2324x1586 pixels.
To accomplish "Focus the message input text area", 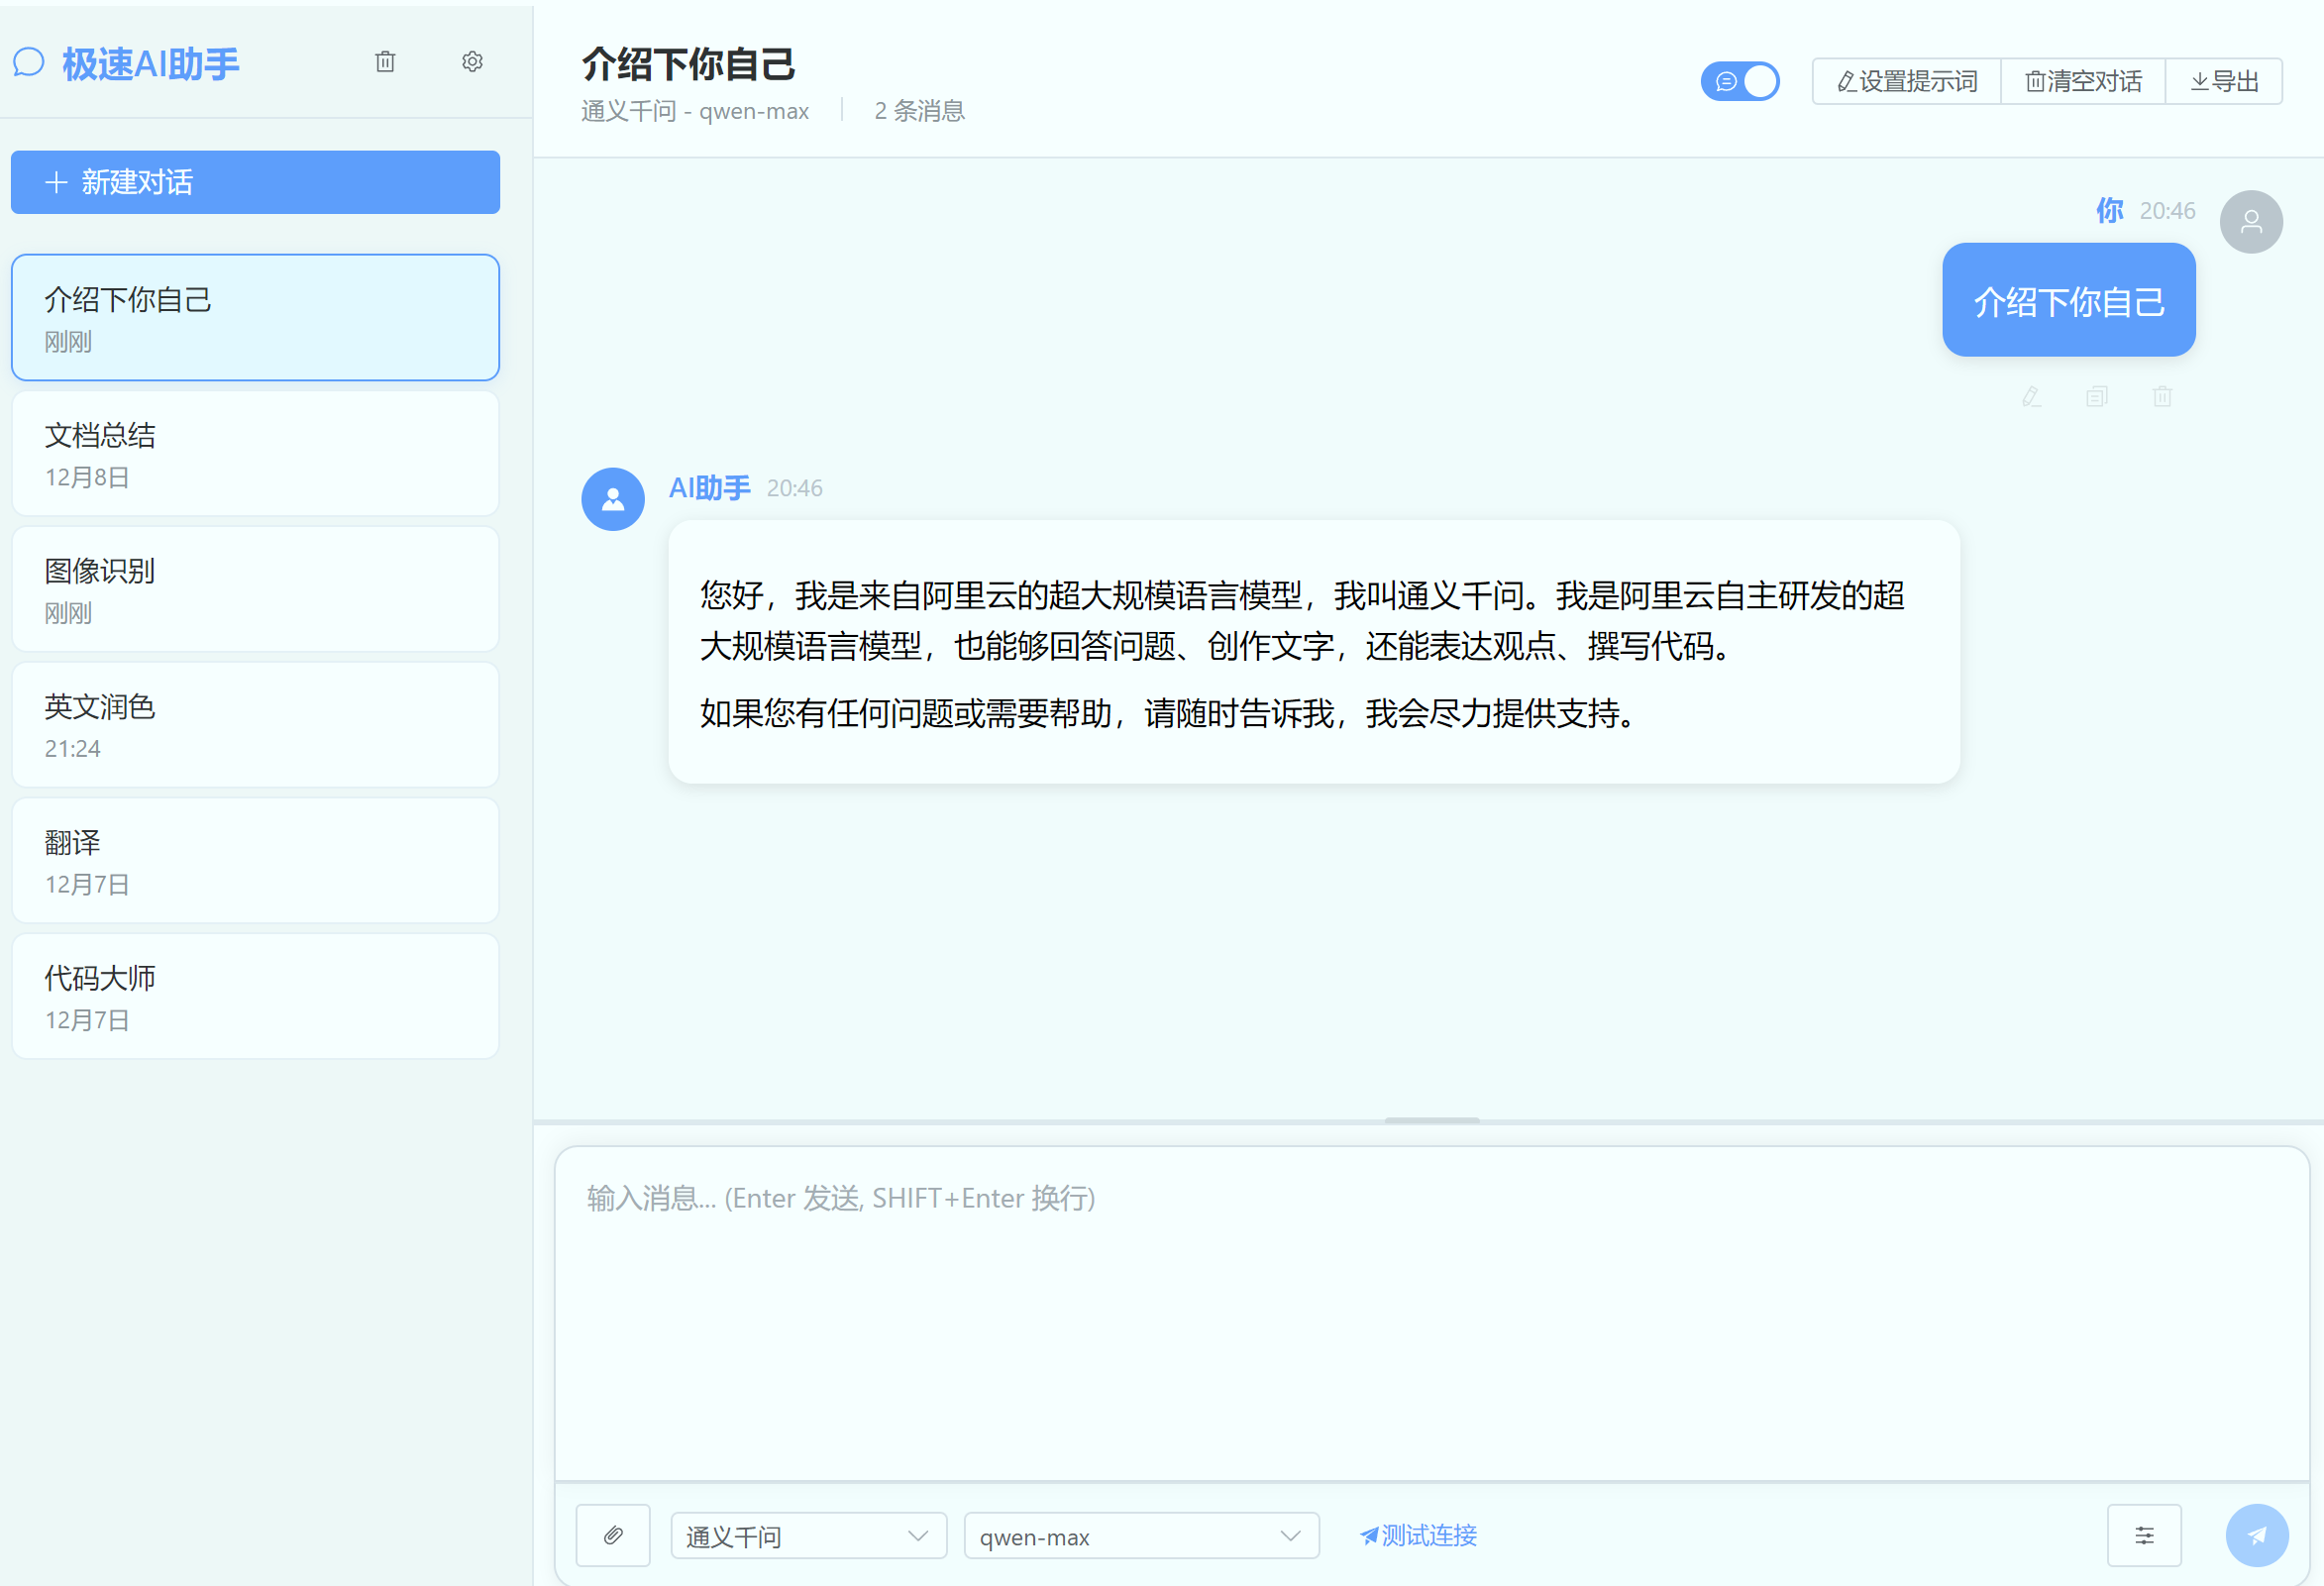I will tap(1432, 1312).
